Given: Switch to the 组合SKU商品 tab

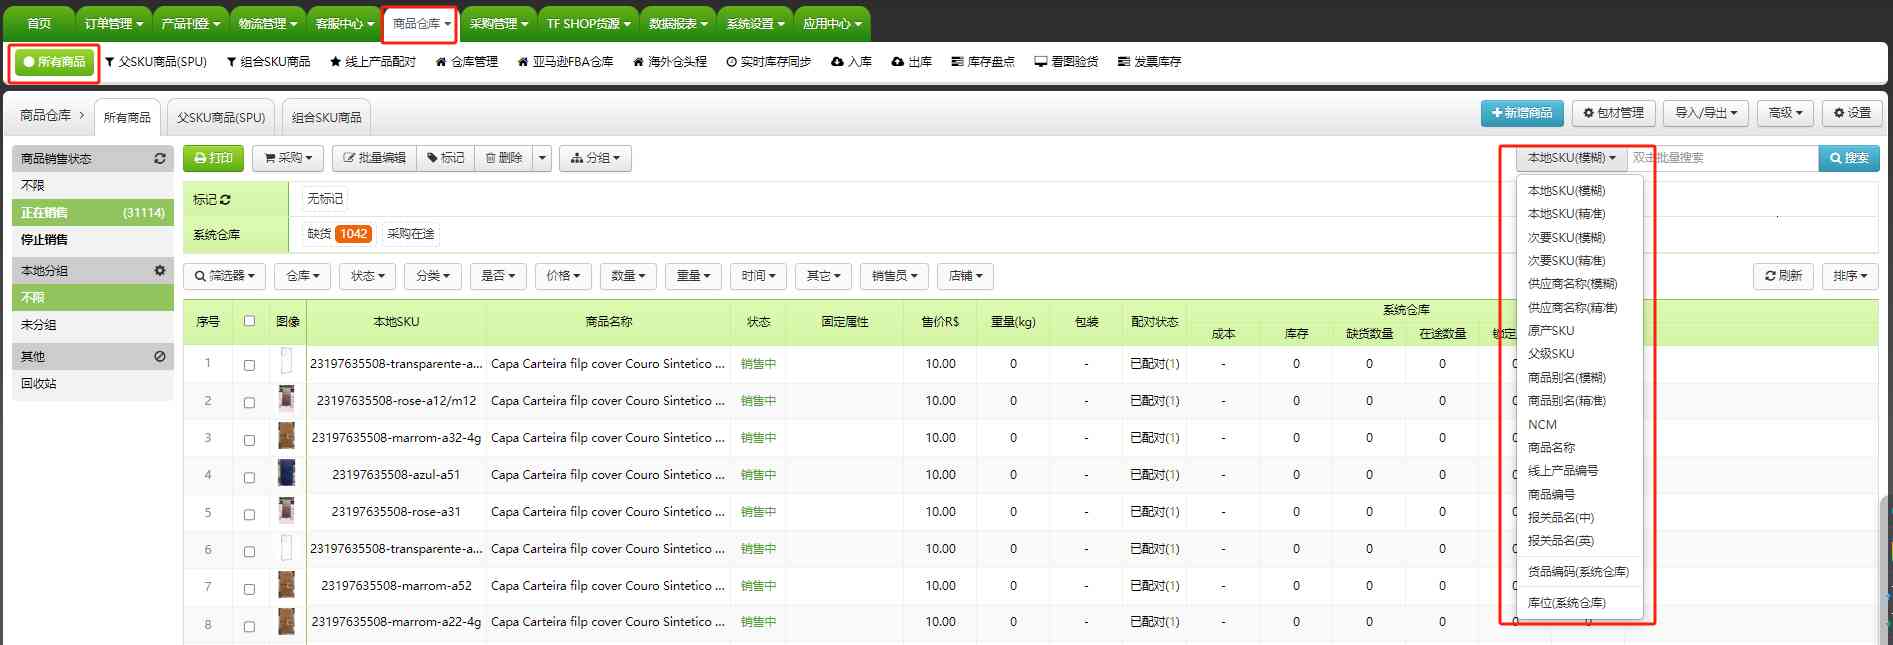Looking at the screenshot, I should [327, 117].
